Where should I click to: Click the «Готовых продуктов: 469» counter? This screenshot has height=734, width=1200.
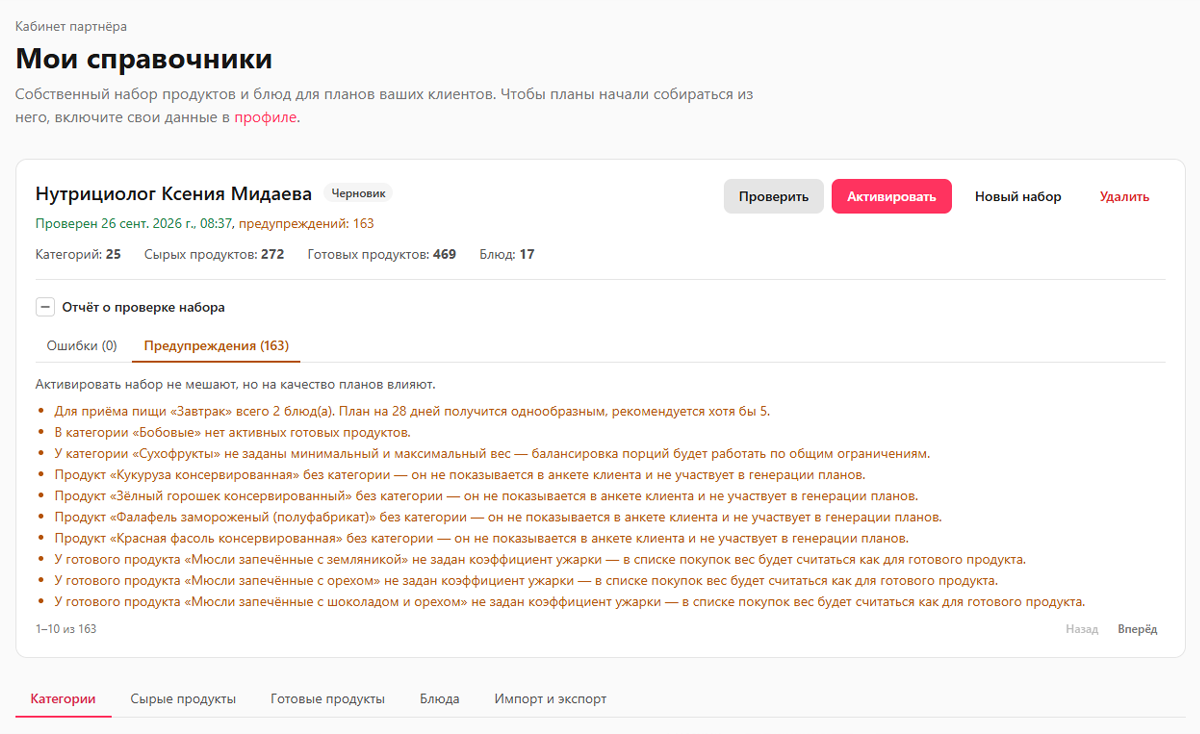pyautogui.click(x=382, y=255)
